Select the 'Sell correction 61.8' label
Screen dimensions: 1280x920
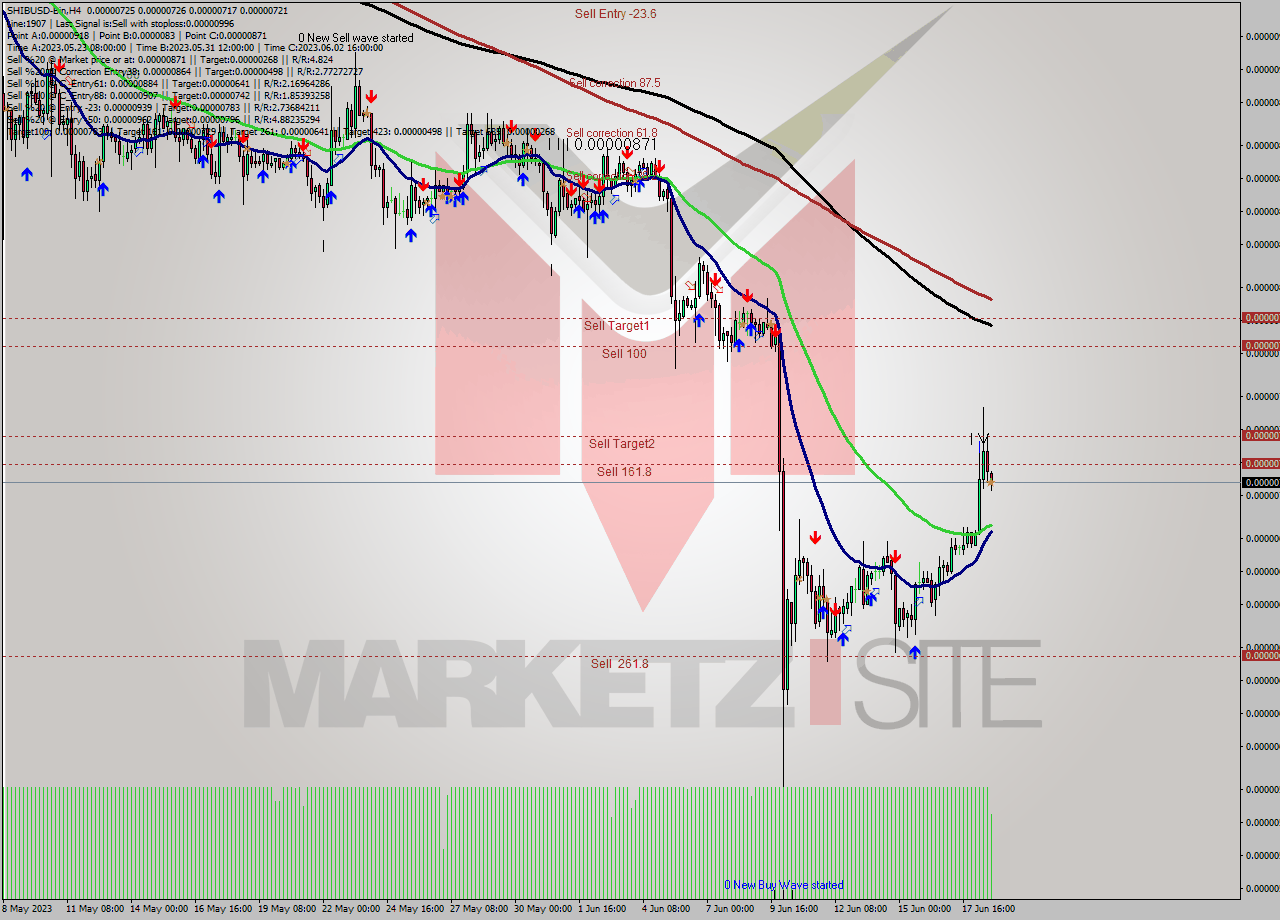pos(612,133)
